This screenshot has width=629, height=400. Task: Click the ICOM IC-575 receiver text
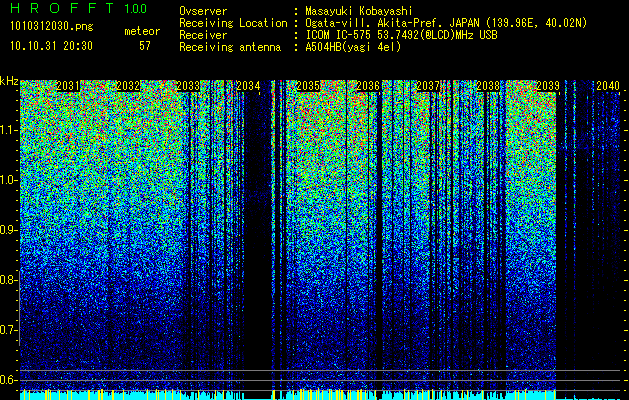401,35
